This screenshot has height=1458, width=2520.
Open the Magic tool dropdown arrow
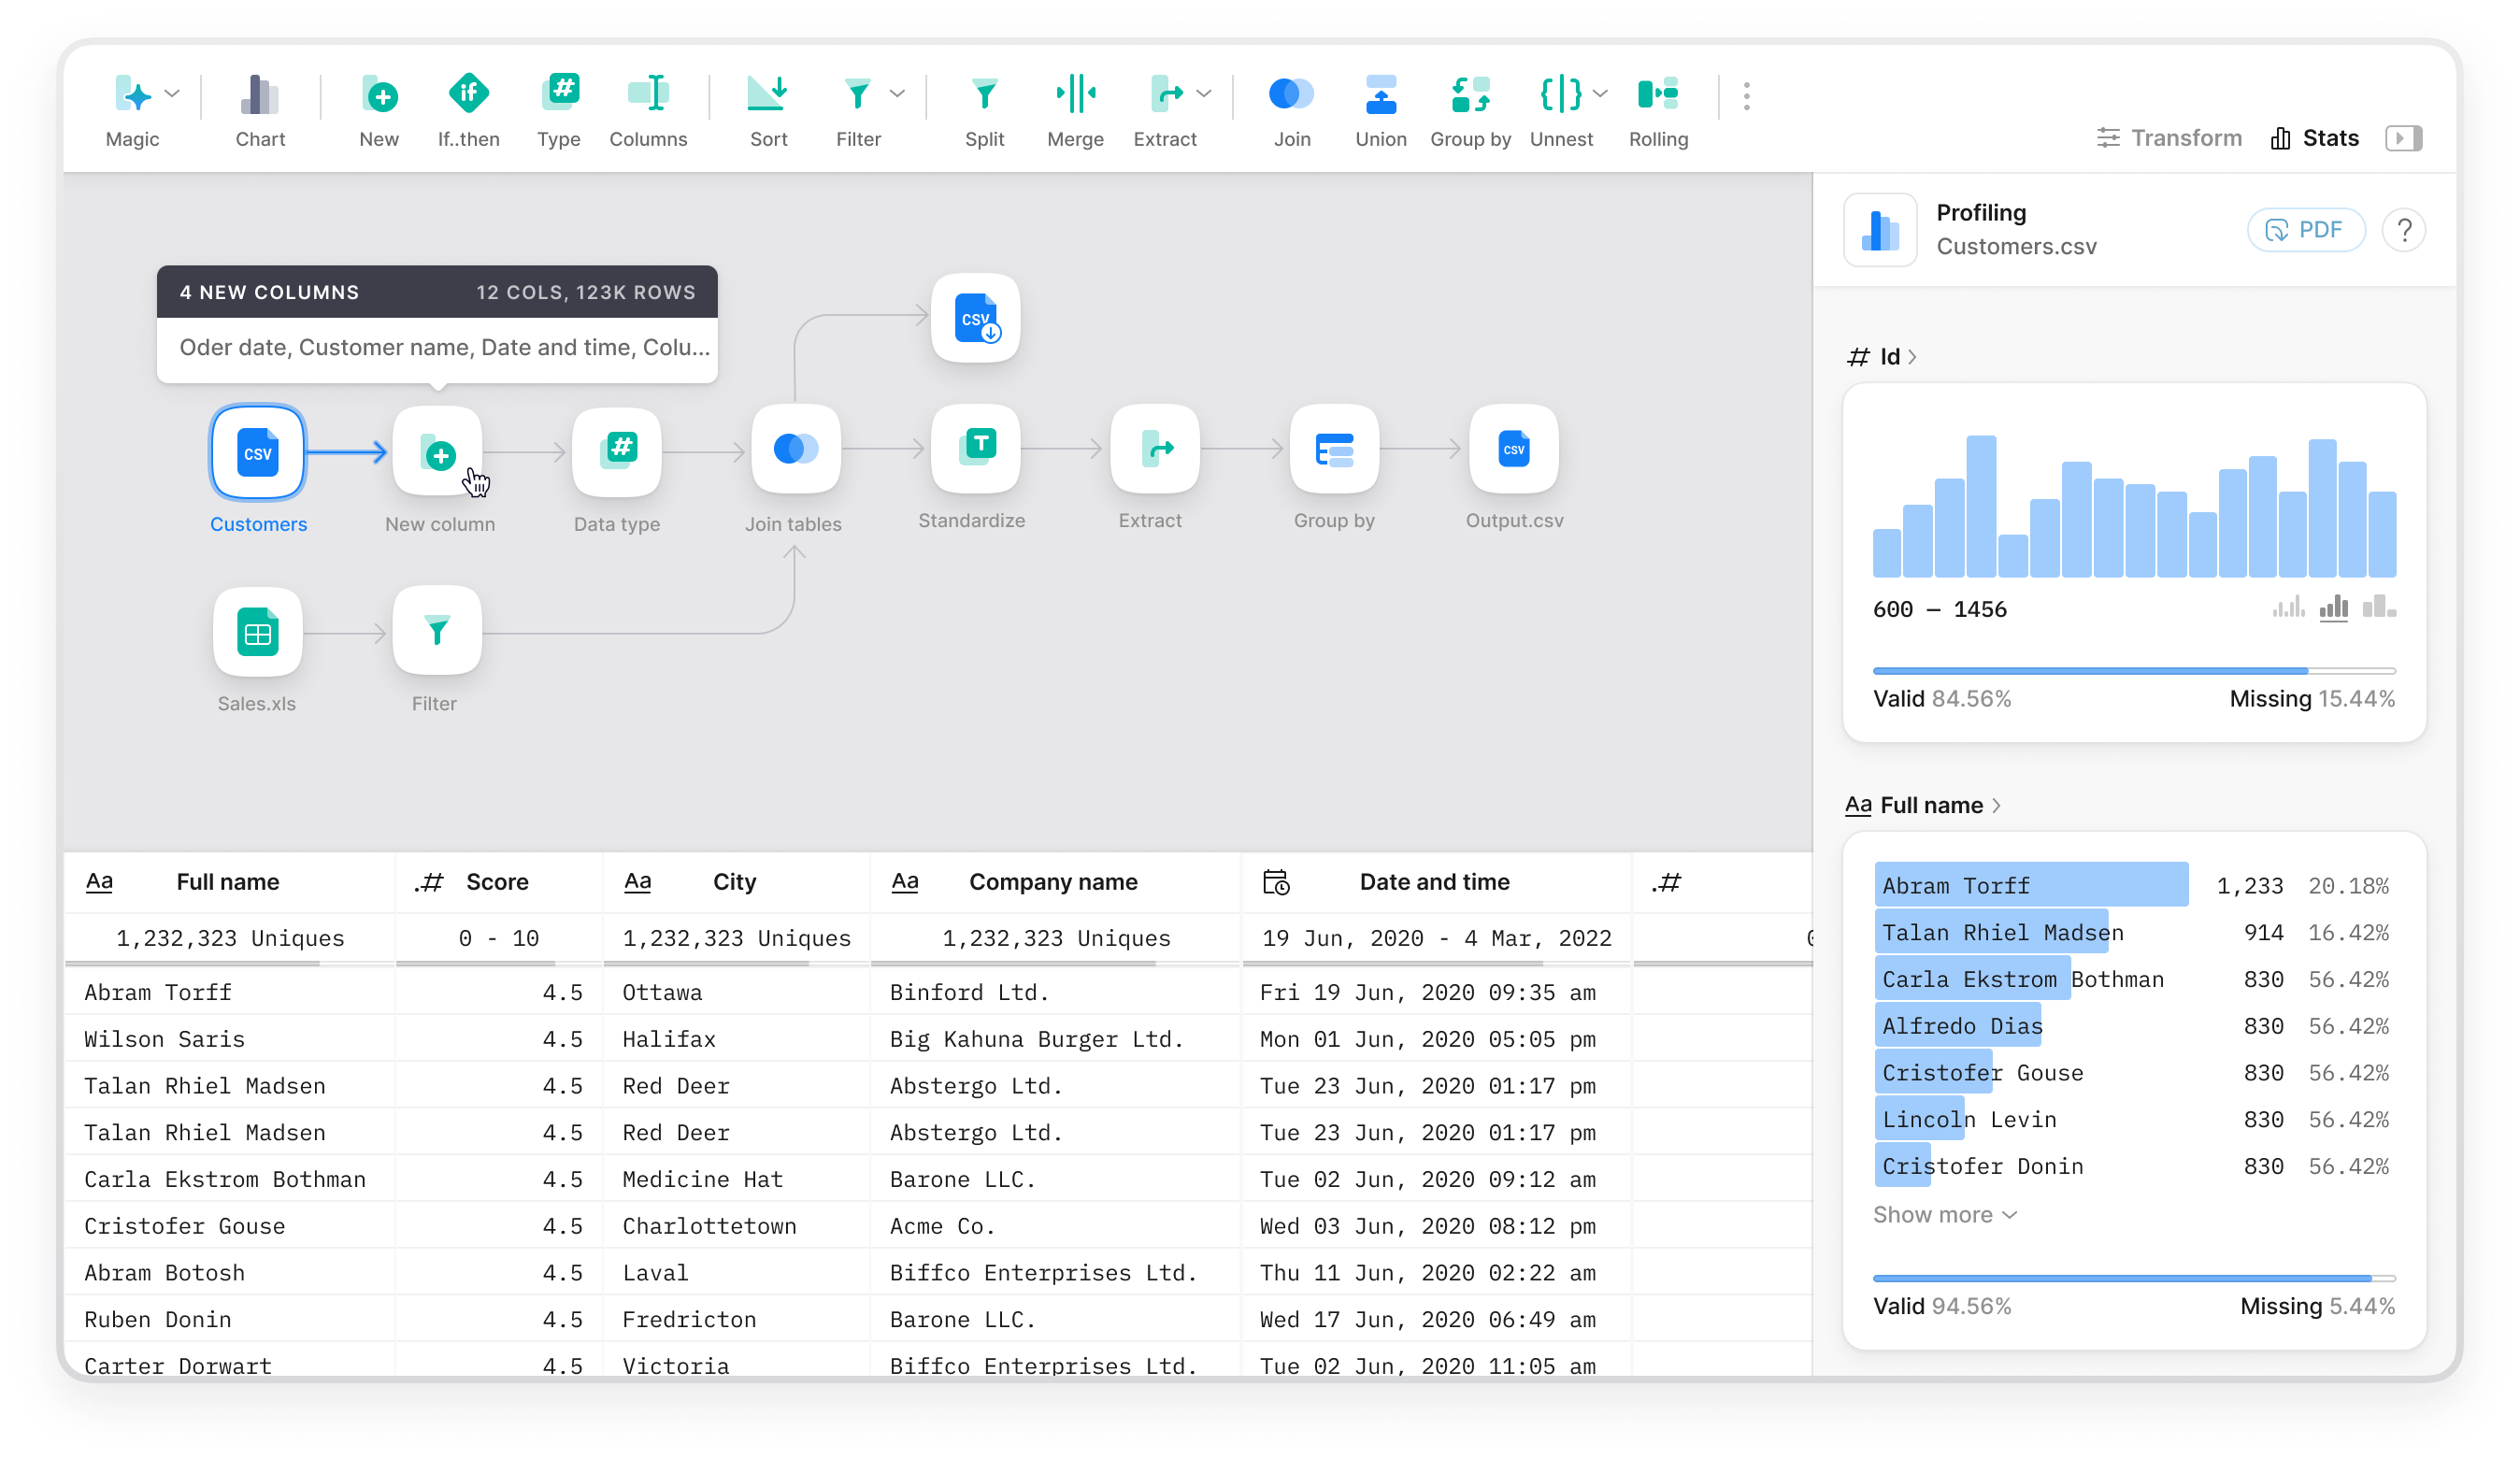coord(172,94)
